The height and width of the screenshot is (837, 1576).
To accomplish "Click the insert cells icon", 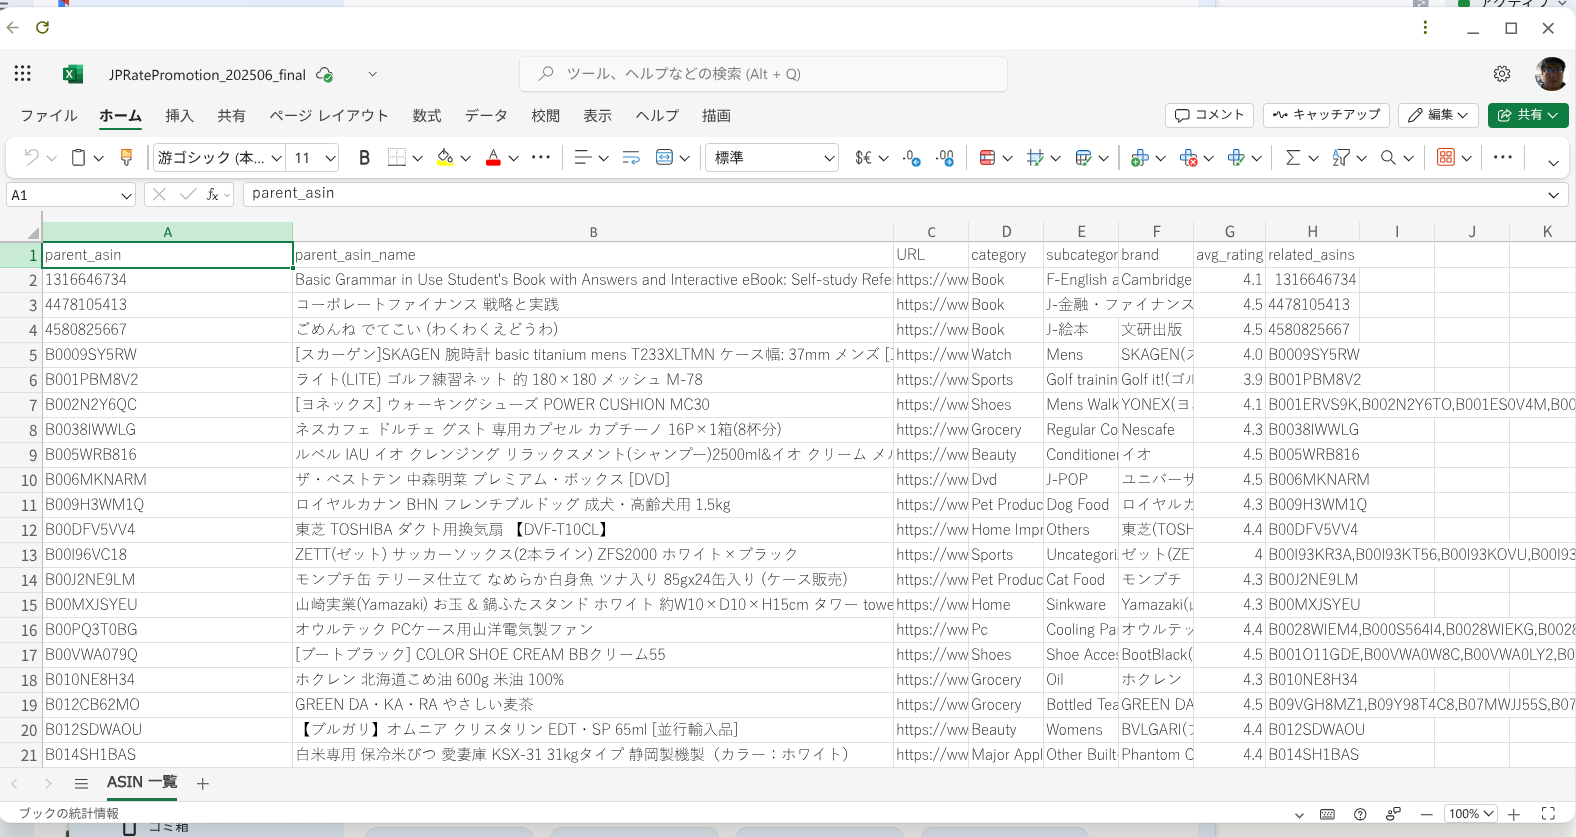I will [x=1139, y=158].
